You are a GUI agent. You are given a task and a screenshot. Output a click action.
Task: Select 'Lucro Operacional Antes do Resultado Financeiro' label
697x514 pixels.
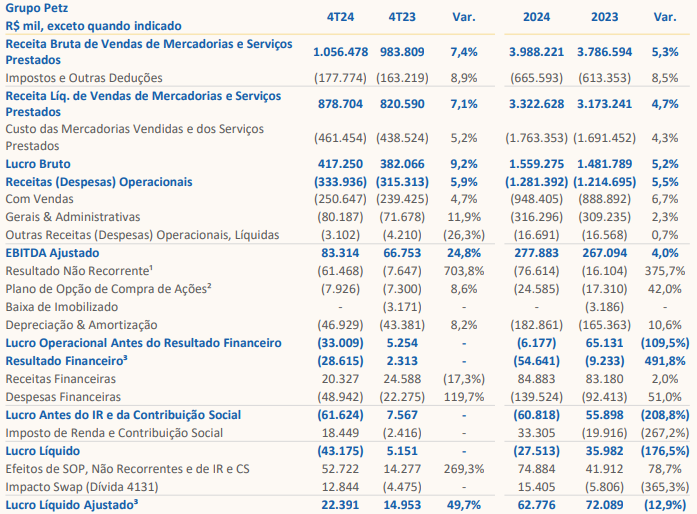click(143, 343)
